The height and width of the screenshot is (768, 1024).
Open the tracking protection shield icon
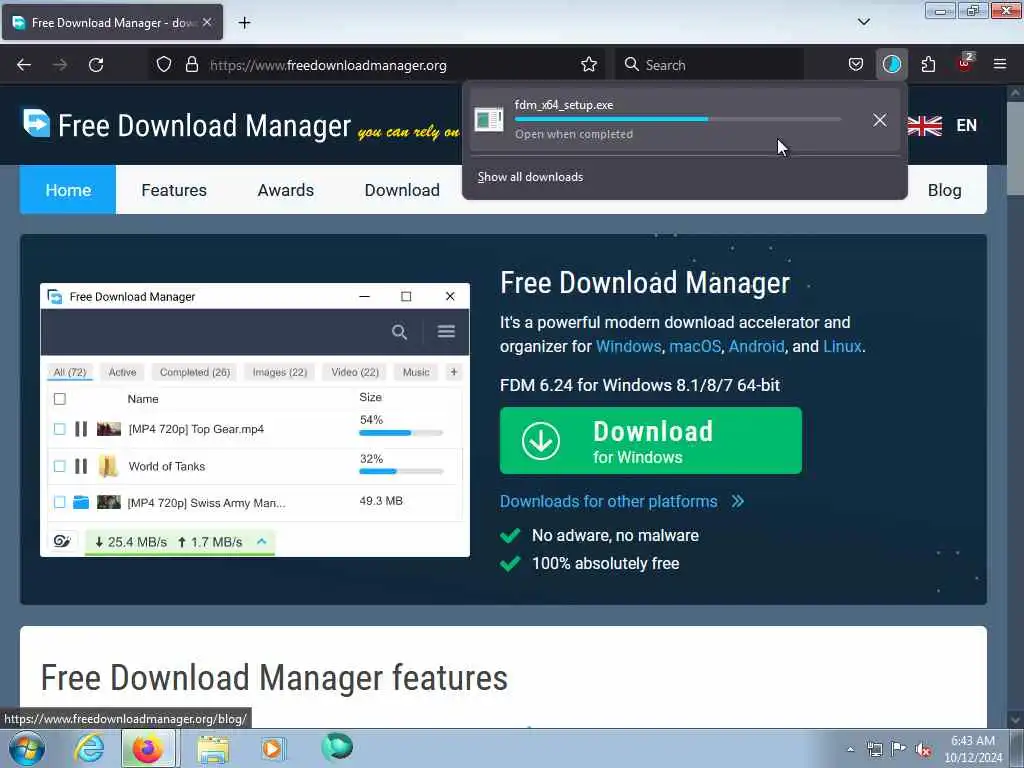[164, 65]
